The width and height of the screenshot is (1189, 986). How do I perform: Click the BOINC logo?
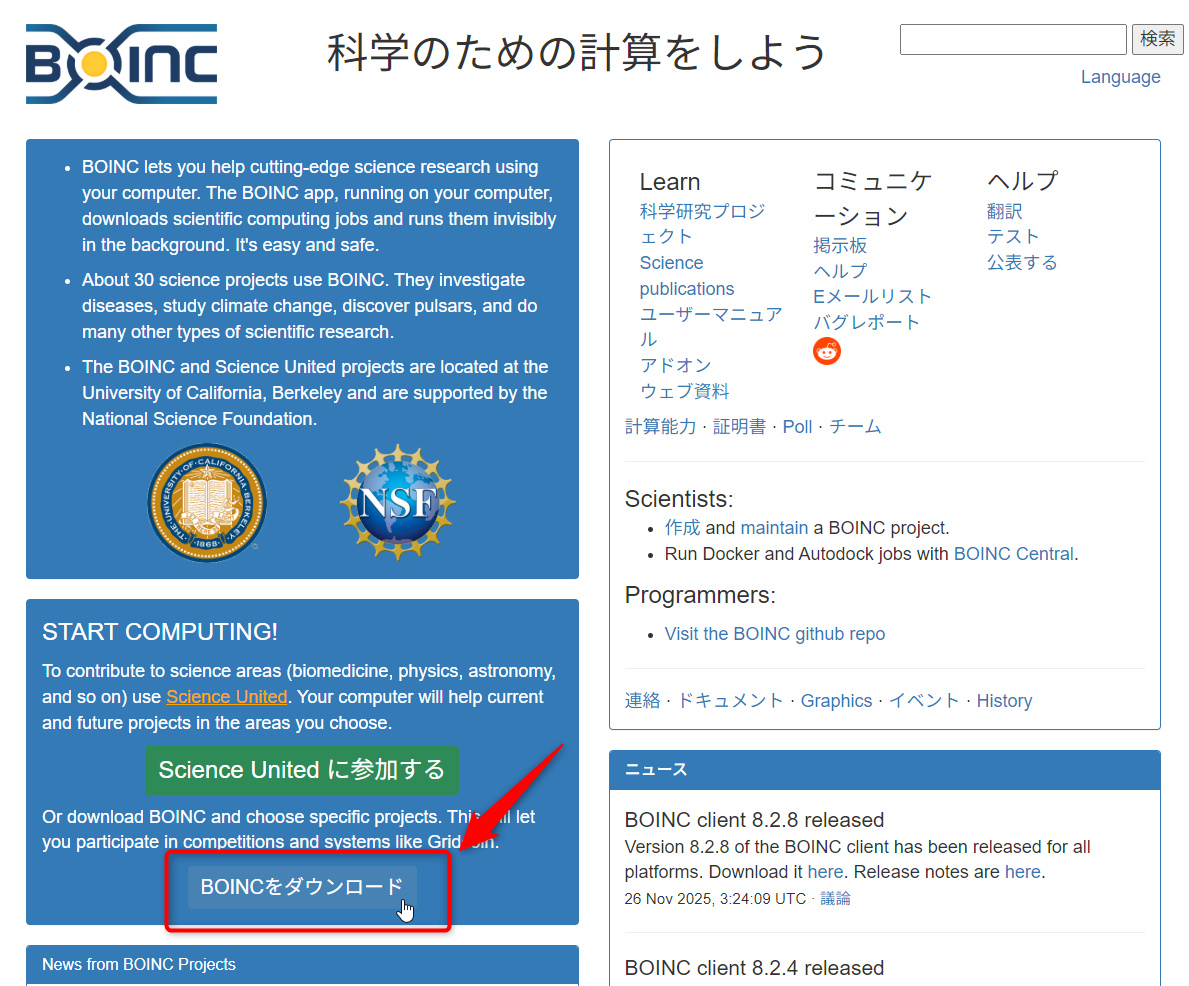[x=119, y=63]
